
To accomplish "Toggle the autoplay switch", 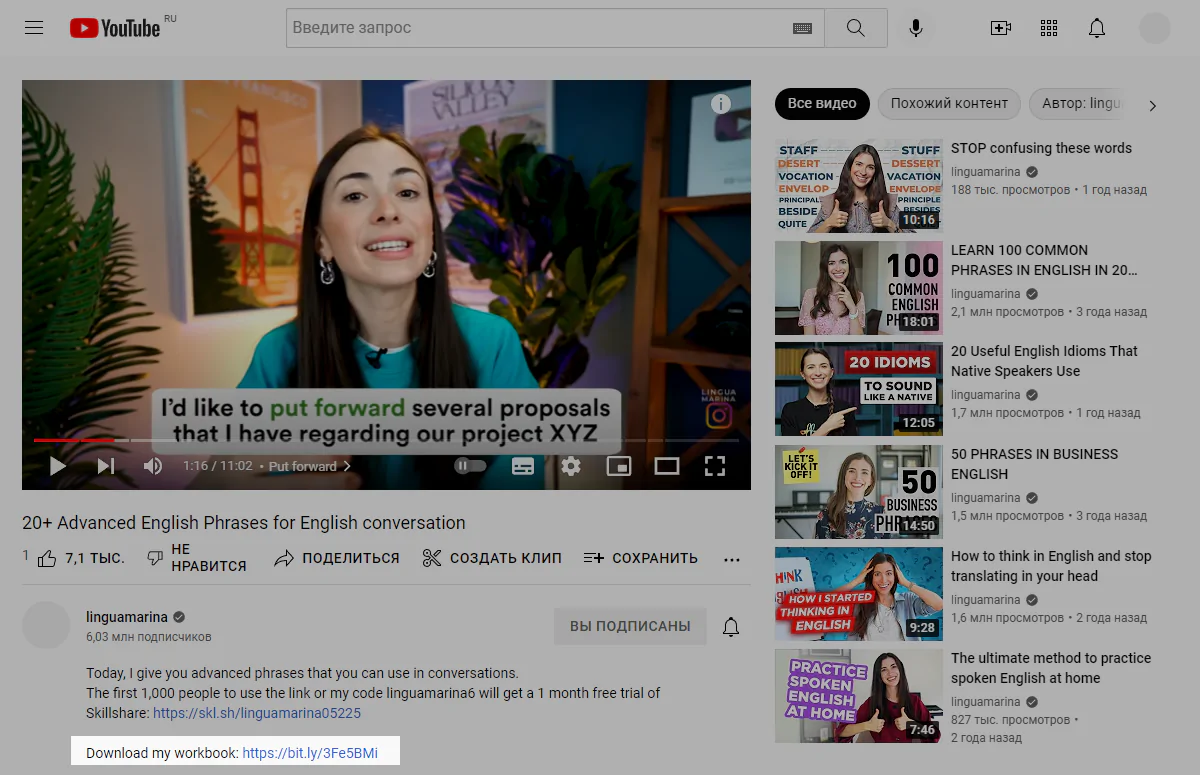I will click(x=470, y=466).
